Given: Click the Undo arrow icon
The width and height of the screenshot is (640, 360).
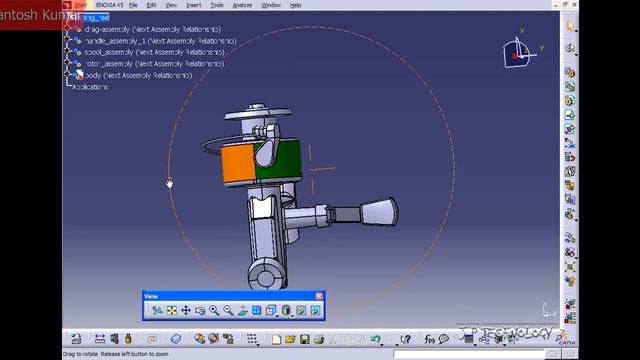Looking at the screenshot, I should tap(376, 339).
